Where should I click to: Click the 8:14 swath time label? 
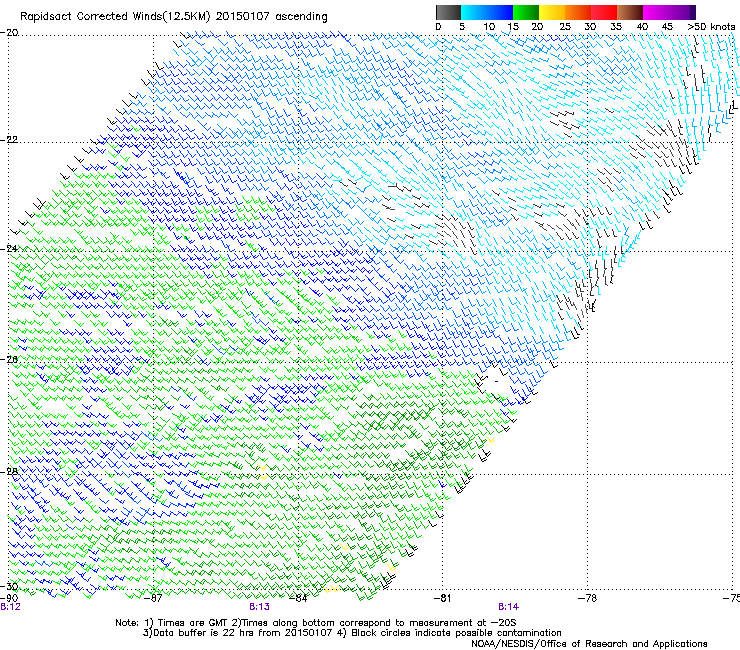tap(508, 607)
